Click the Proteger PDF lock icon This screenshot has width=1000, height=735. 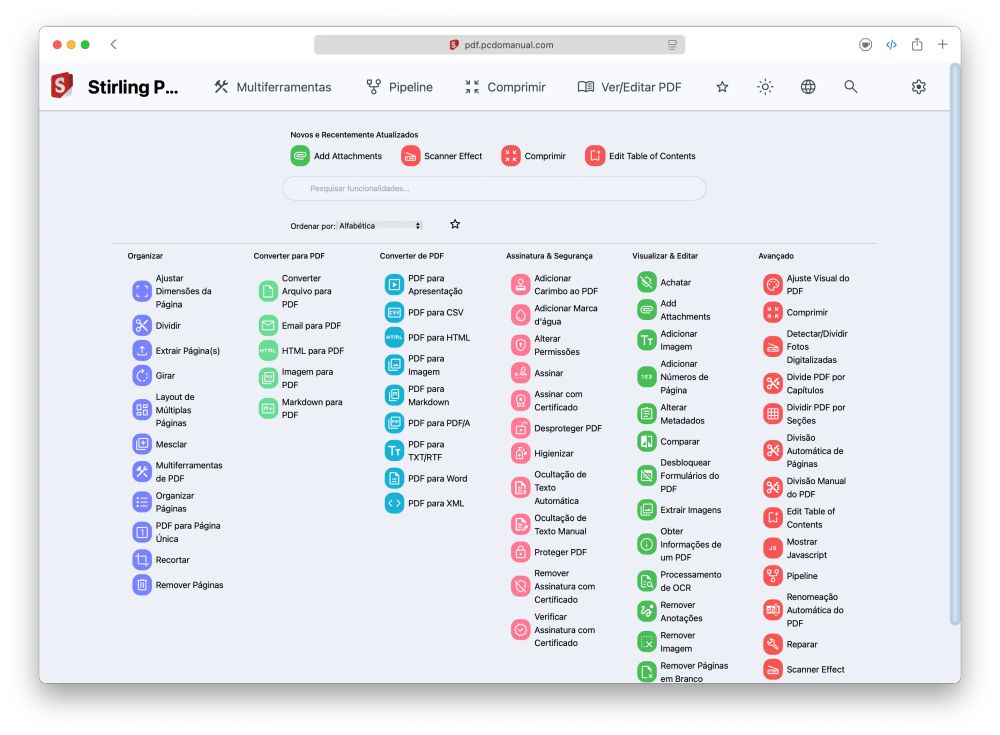[x=520, y=552]
